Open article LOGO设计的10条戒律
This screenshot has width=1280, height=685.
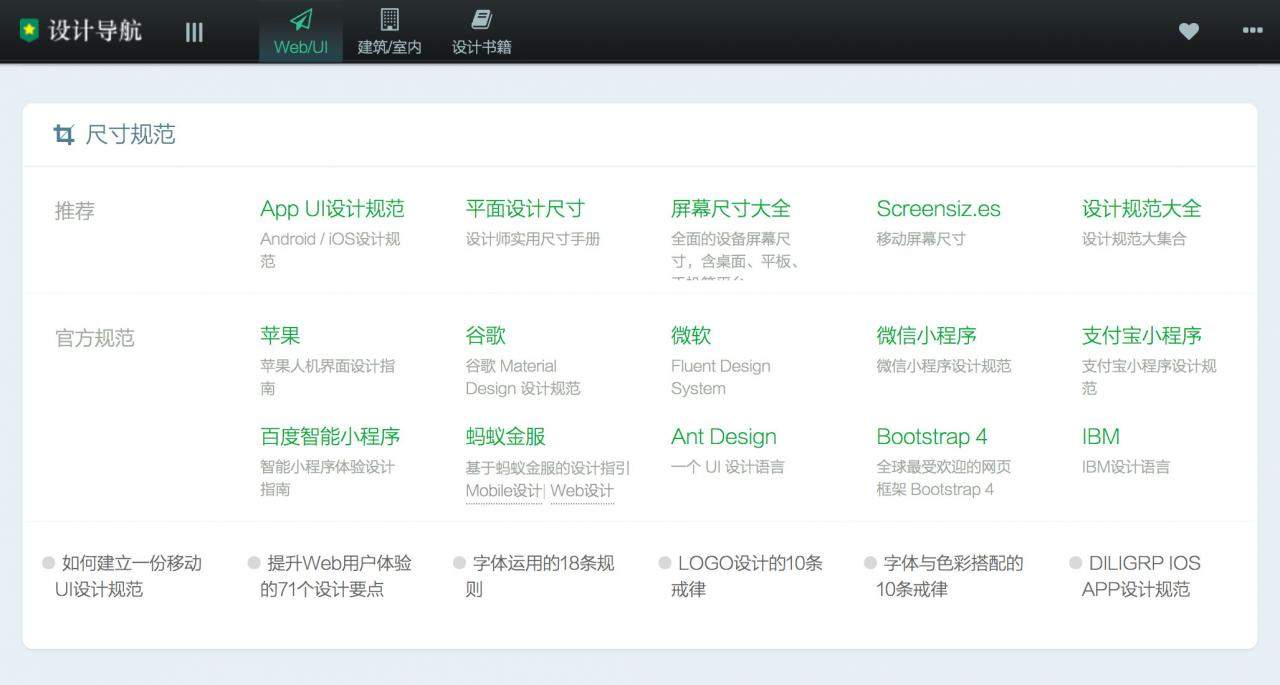point(747,576)
